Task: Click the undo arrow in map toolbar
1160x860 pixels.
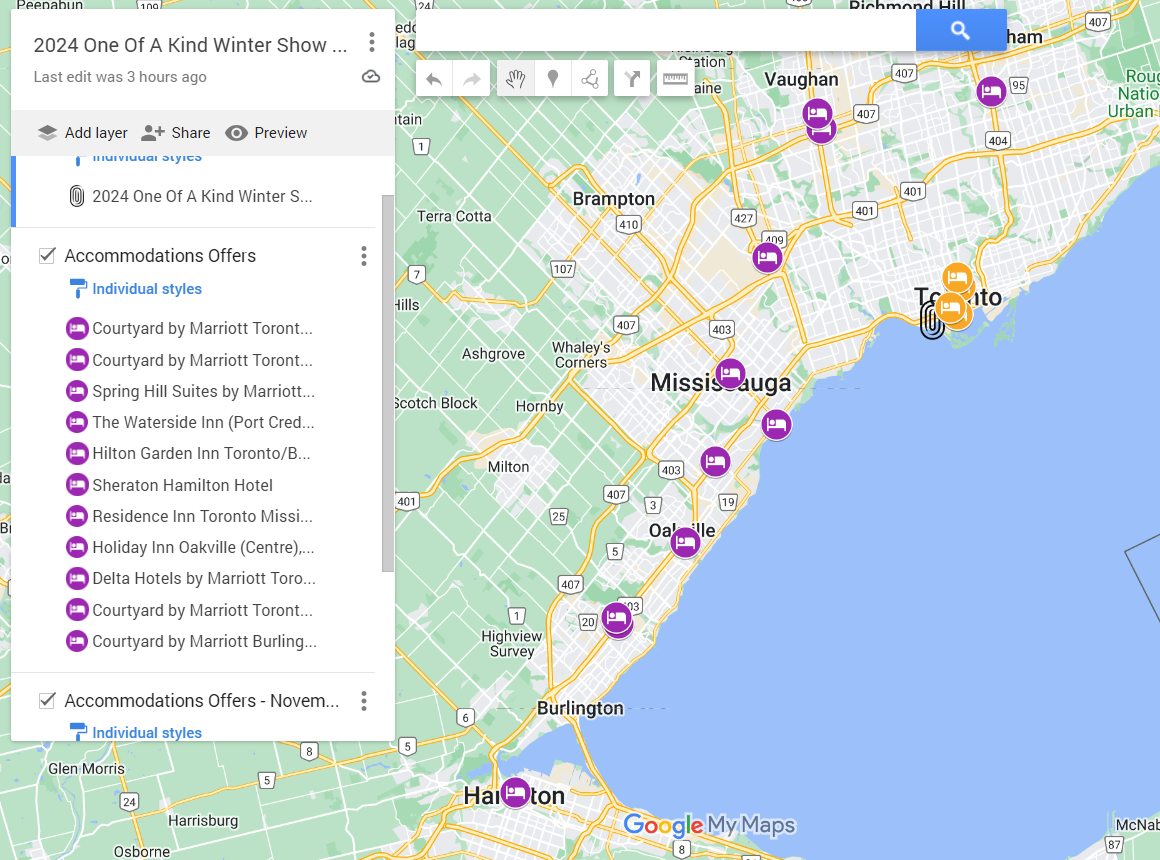Action: click(x=434, y=79)
